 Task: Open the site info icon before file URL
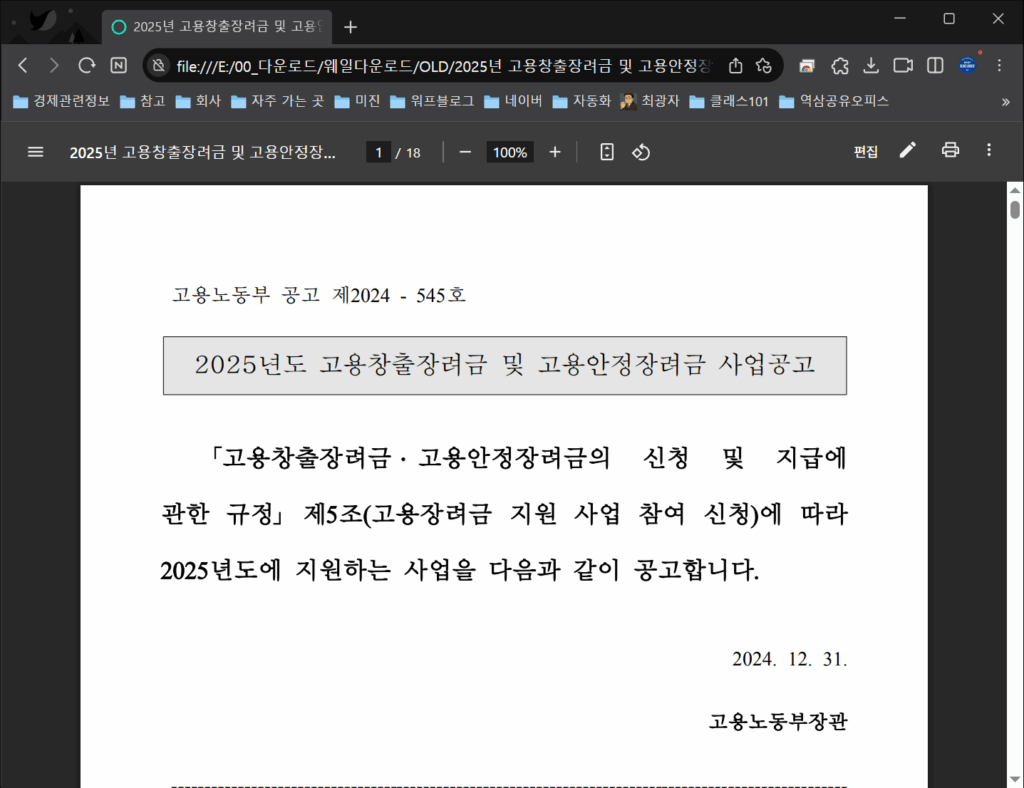(158, 65)
